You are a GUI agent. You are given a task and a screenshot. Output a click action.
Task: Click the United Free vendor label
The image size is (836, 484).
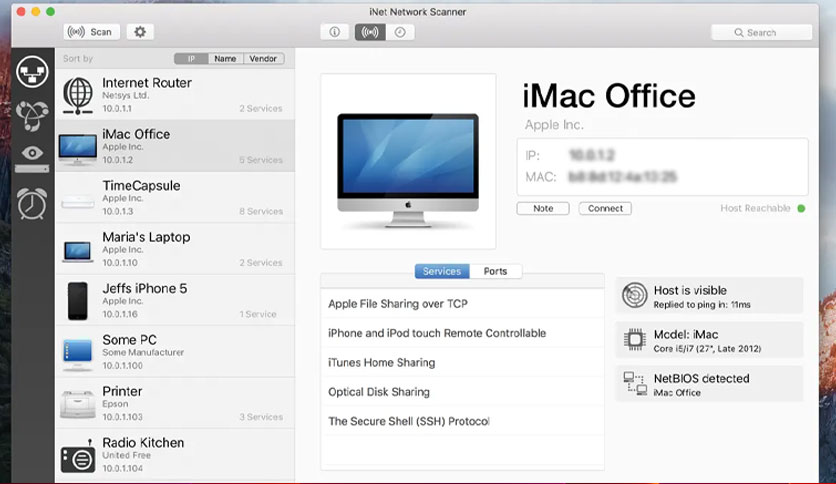click(x=126, y=455)
